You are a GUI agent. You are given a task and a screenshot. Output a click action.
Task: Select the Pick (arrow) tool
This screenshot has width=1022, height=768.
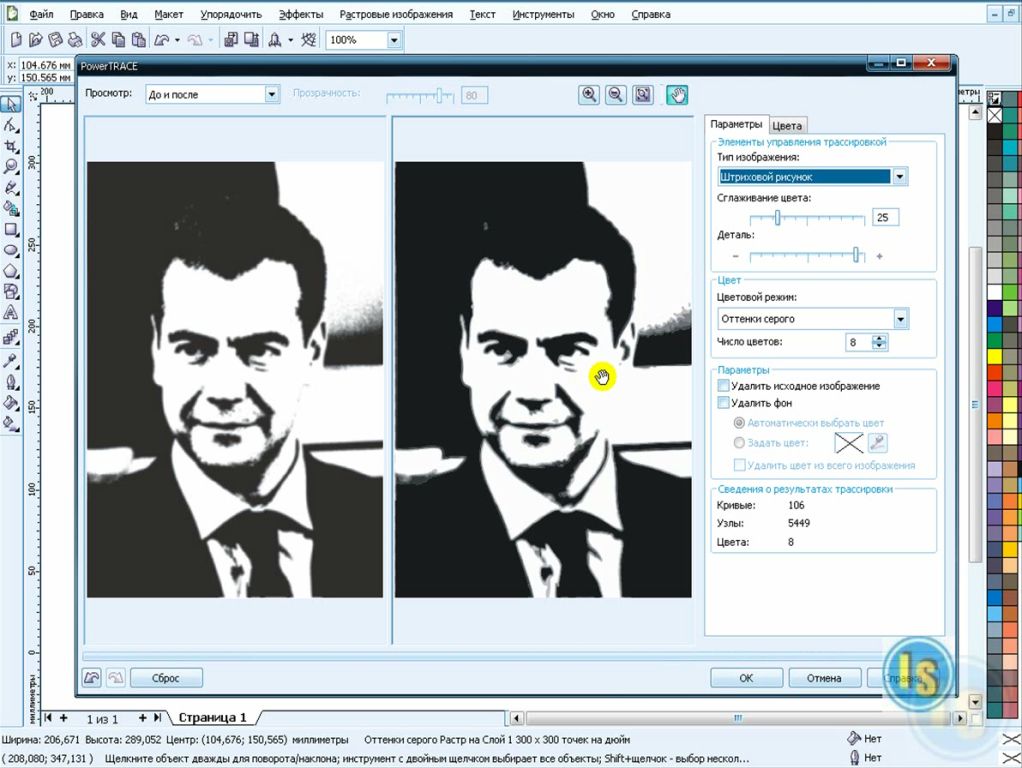coord(11,104)
